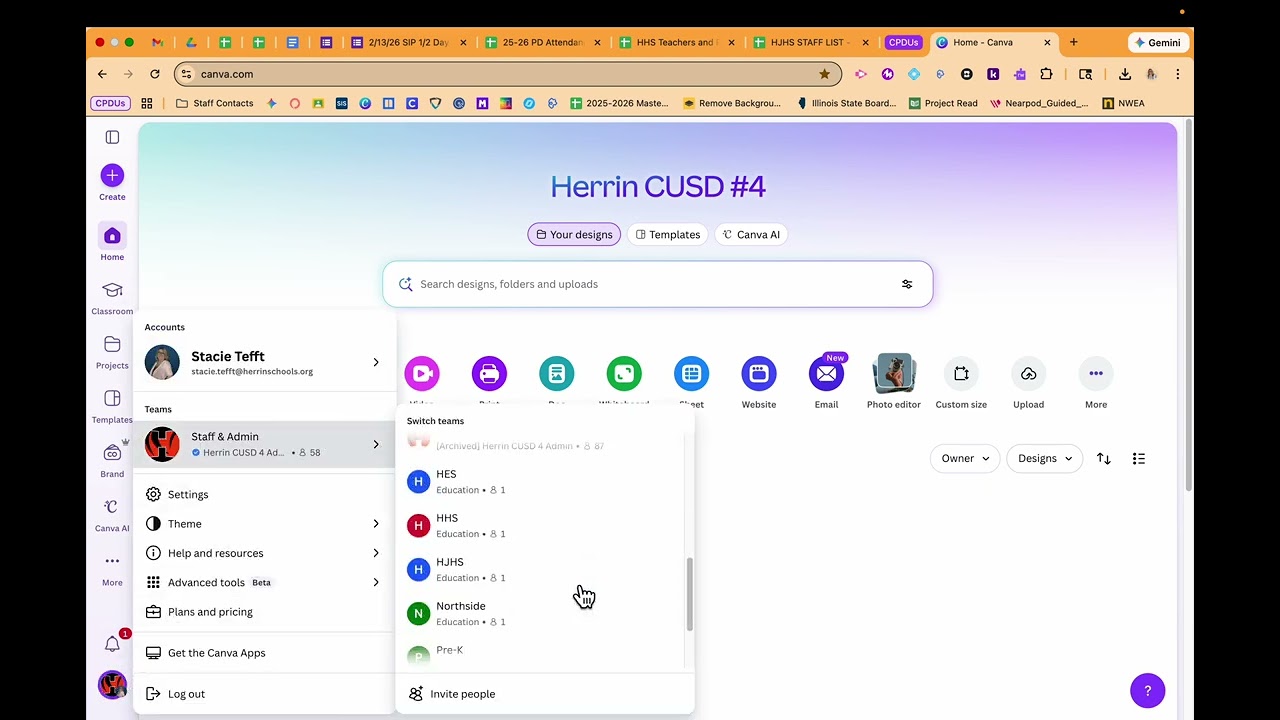The width and height of the screenshot is (1280, 720).
Task: Open the search filter options icon
Action: [x=907, y=284]
